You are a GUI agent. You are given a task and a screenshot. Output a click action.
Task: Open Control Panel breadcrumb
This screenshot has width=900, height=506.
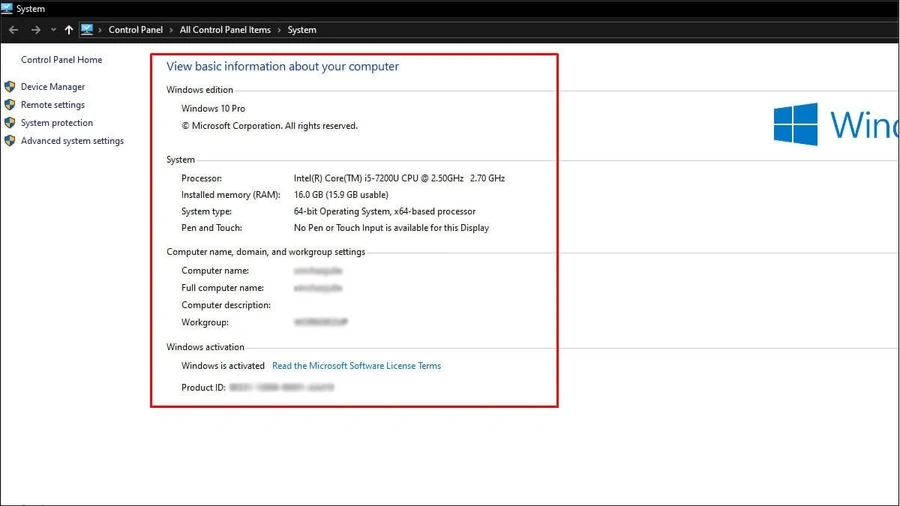(135, 30)
